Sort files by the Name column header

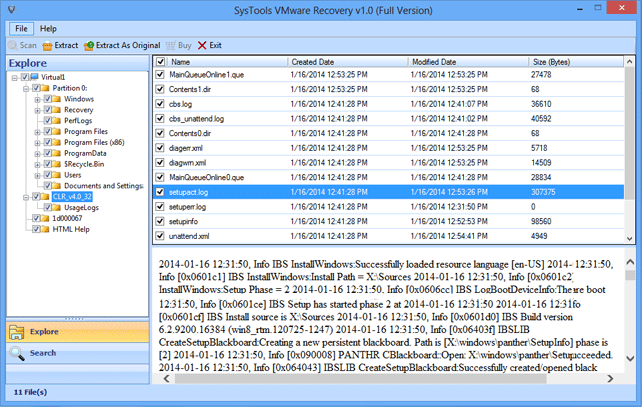click(228, 62)
